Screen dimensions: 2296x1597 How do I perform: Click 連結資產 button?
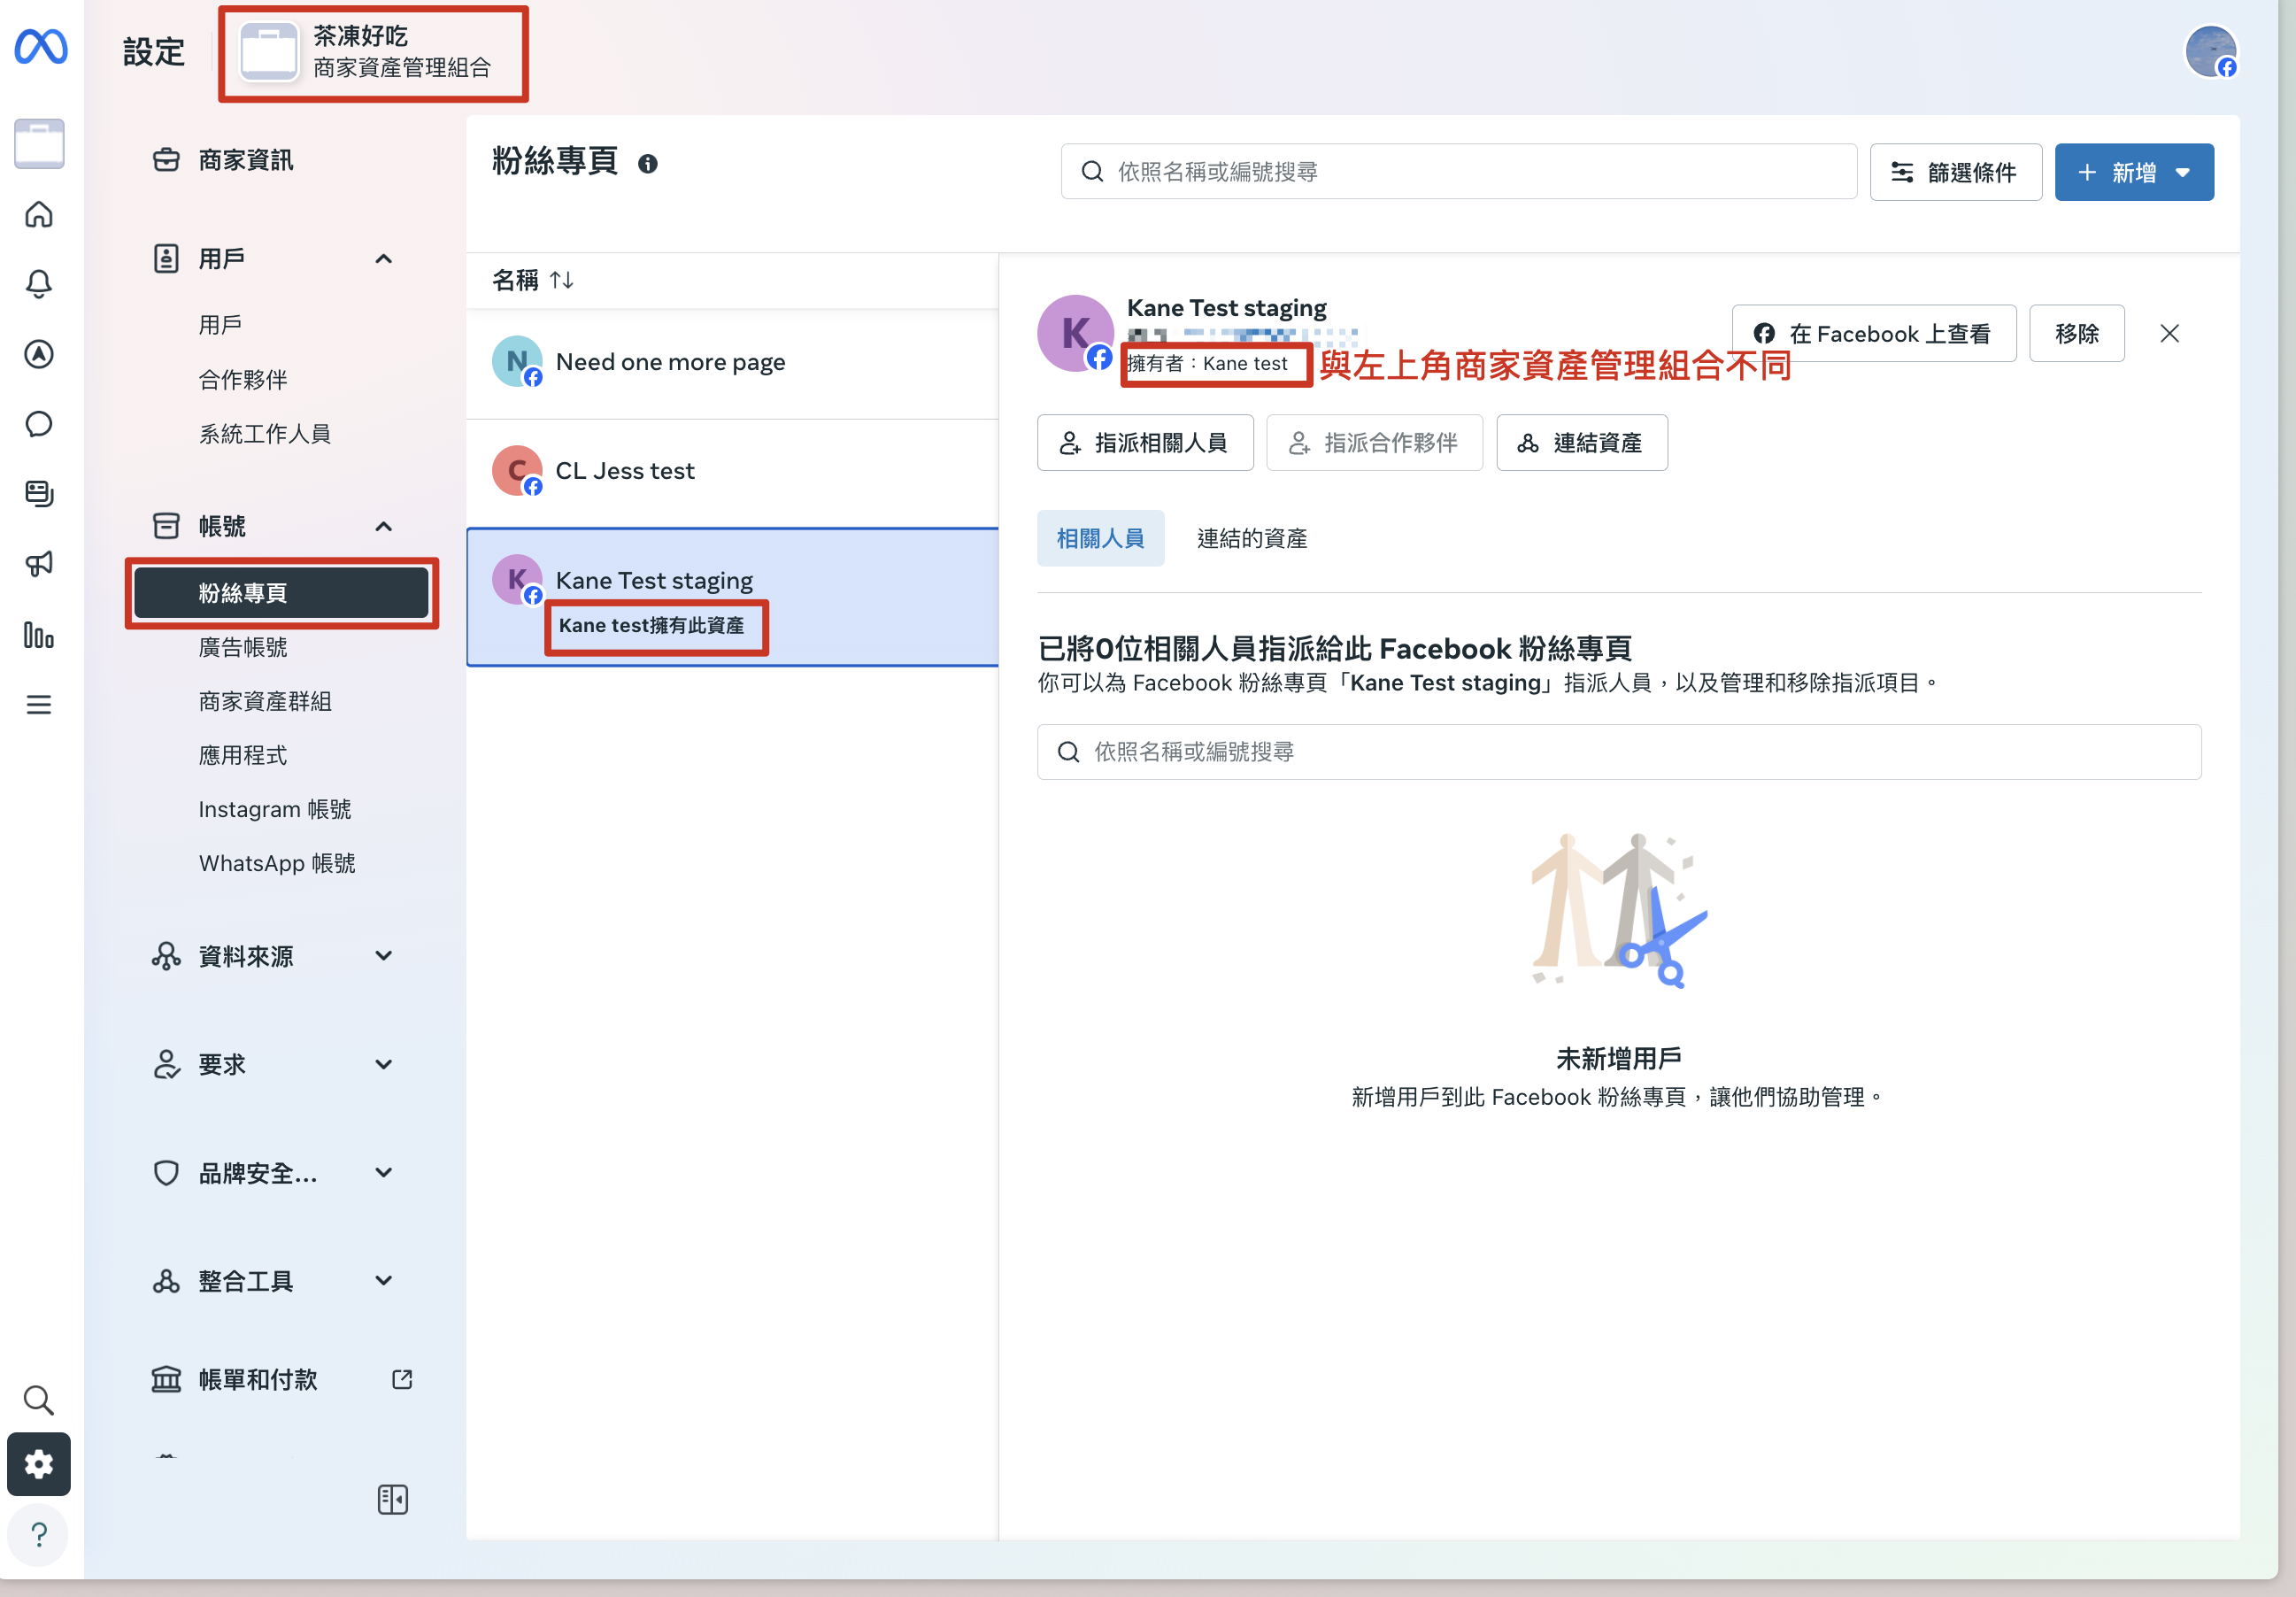pyautogui.click(x=1581, y=442)
